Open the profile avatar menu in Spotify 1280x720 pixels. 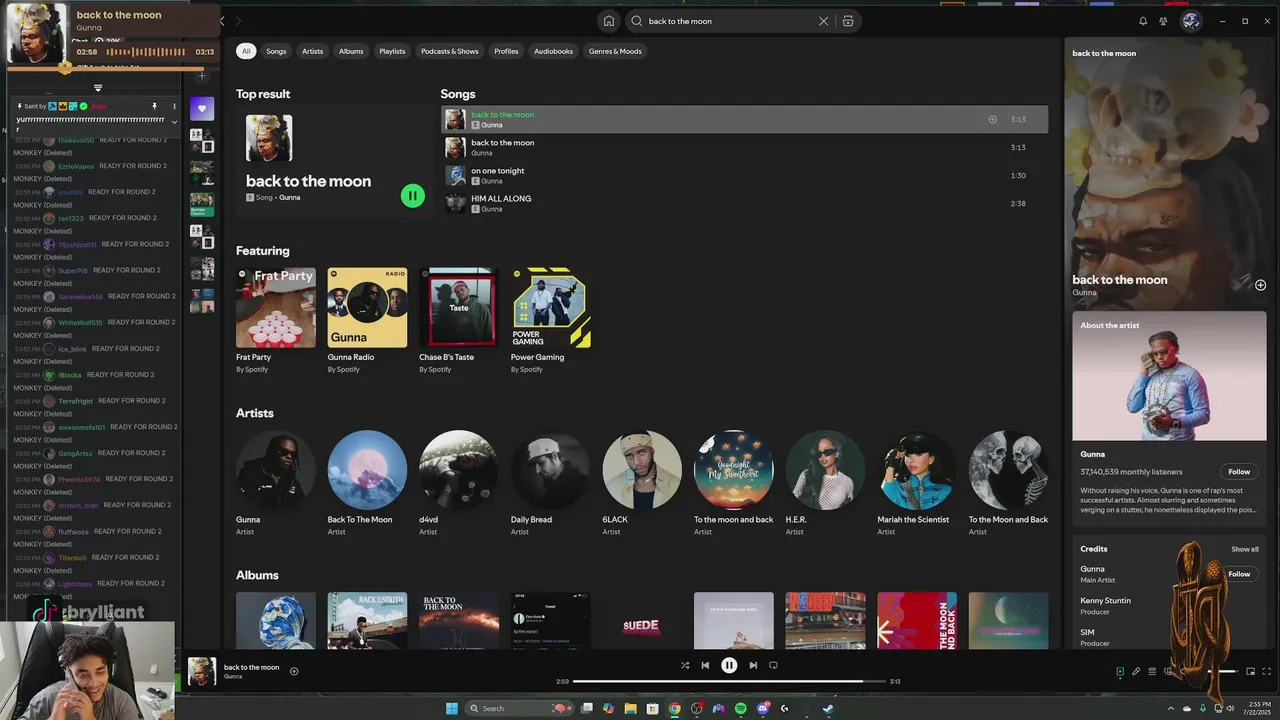pos(1191,21)
